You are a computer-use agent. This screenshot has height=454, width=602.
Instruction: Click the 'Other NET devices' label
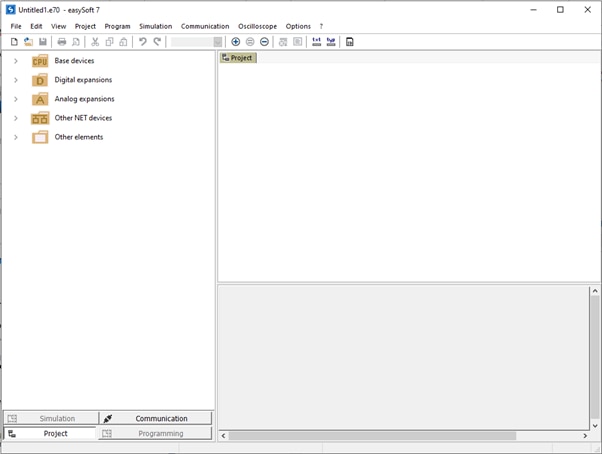click(83, 118)
